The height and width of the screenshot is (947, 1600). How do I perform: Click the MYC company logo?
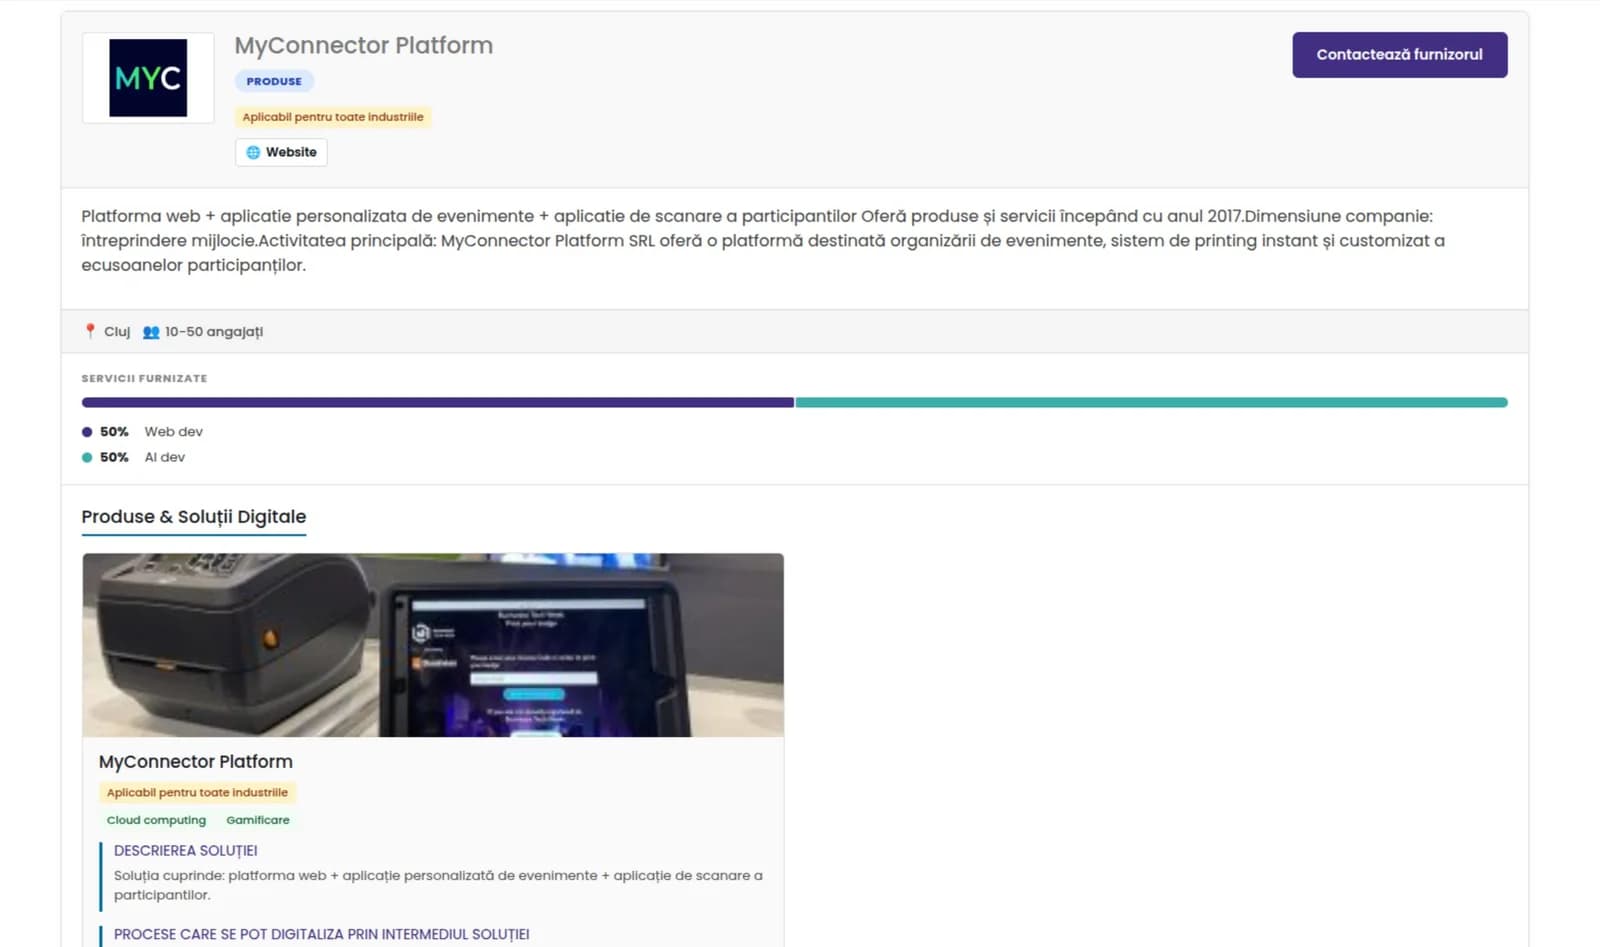click(148, 78)
